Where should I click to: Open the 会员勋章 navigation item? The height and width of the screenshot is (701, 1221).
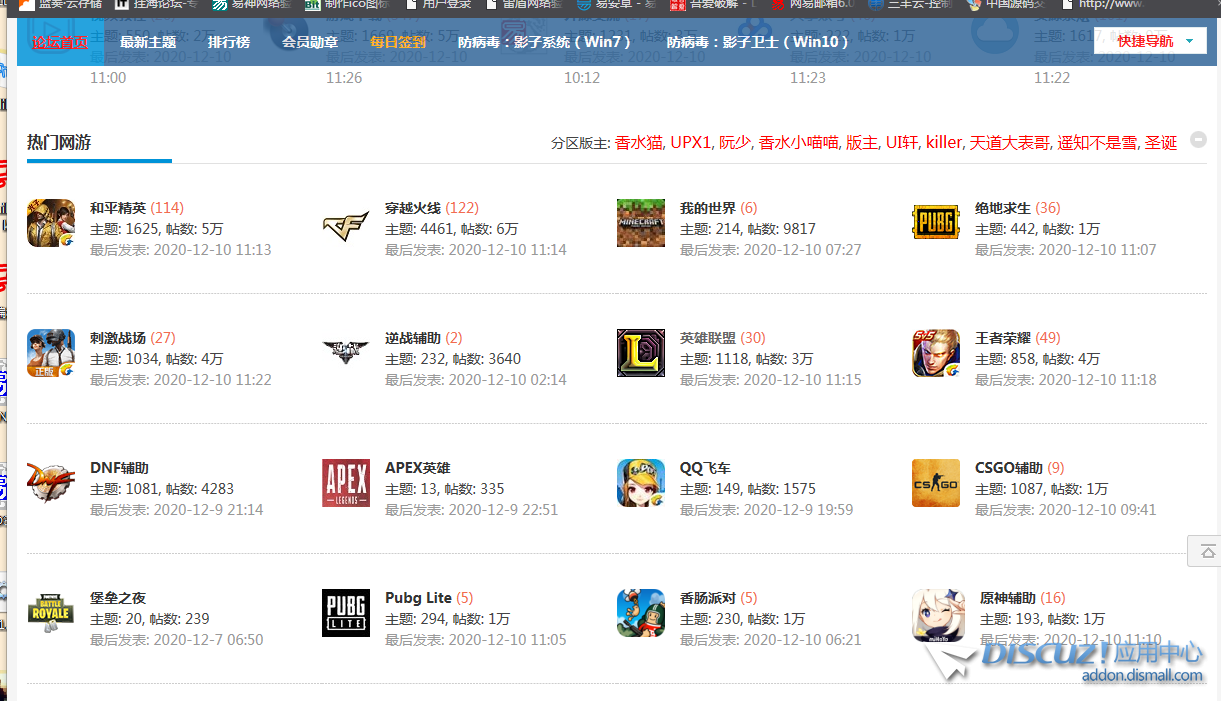pos(310,42)
